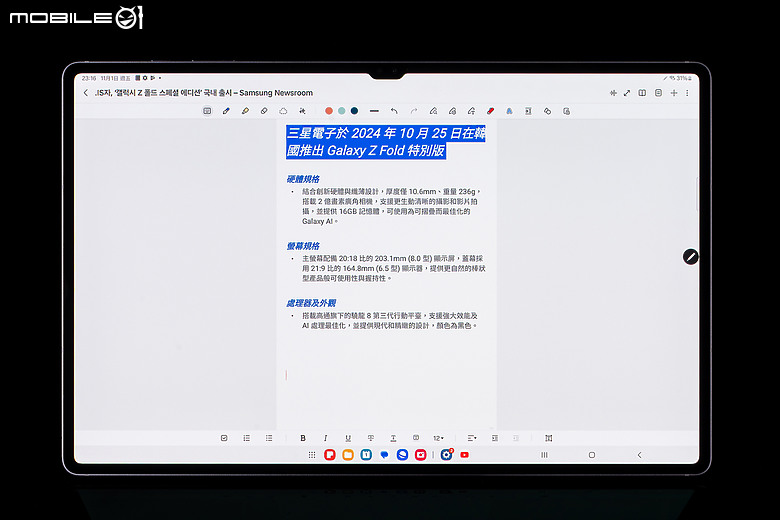The height and width of the screenshot is (520, 780).
Task: Enter full screen with expand arrows icon
Action: pos(627,93)
